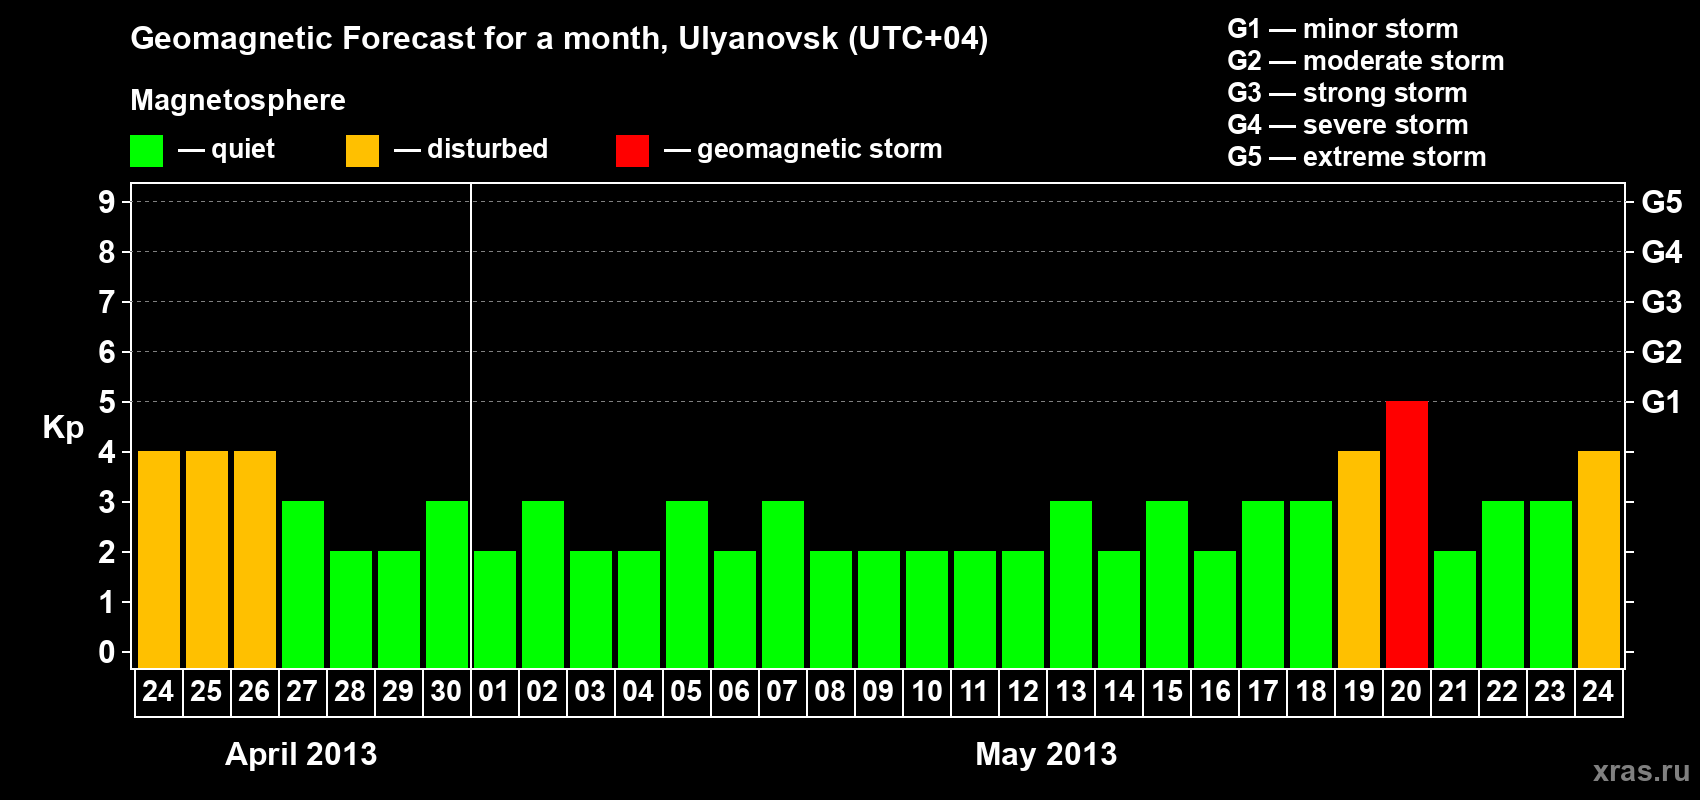Select the orange bar for April 25

click(207, 559)
